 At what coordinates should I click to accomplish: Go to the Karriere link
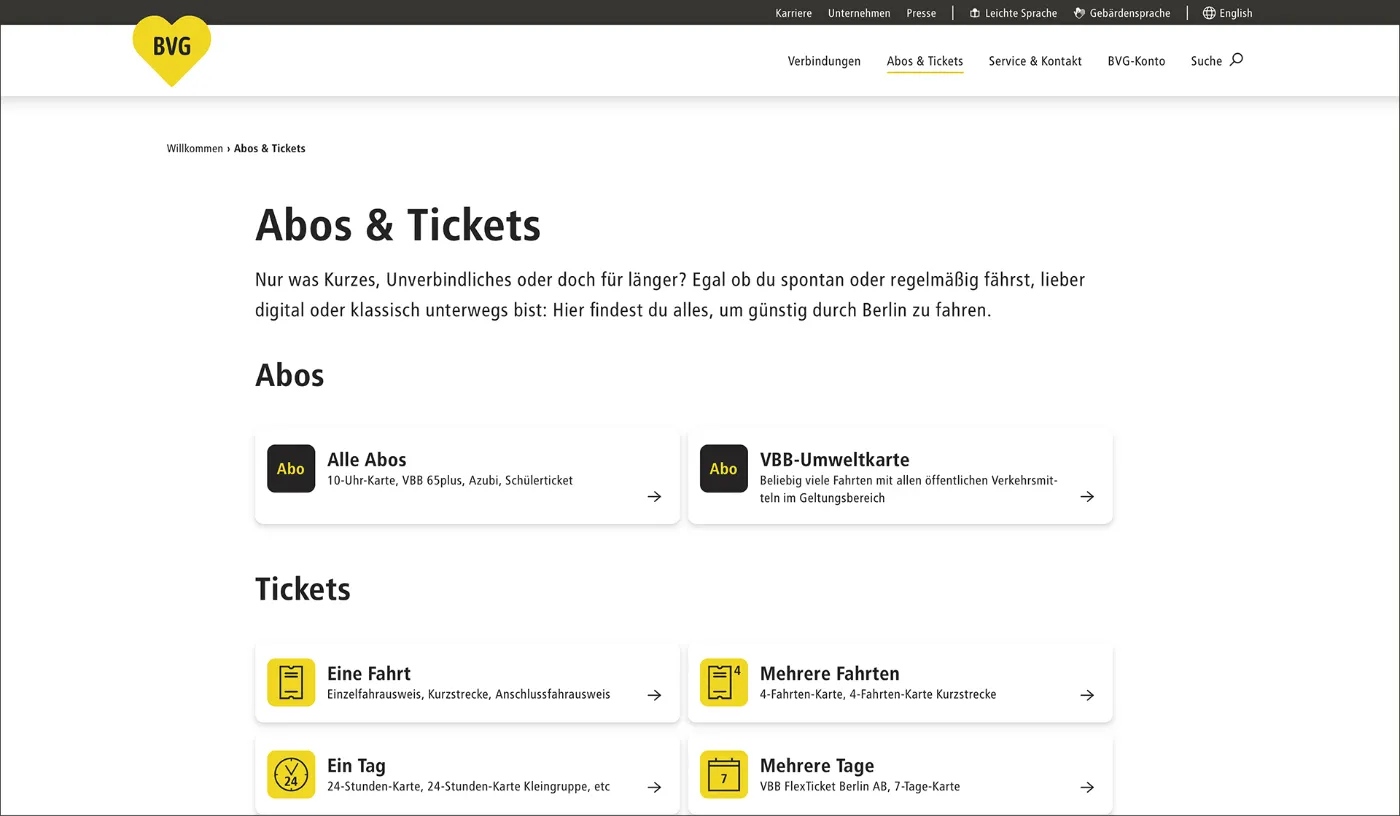pyautogui.click(x=794, y=13)
